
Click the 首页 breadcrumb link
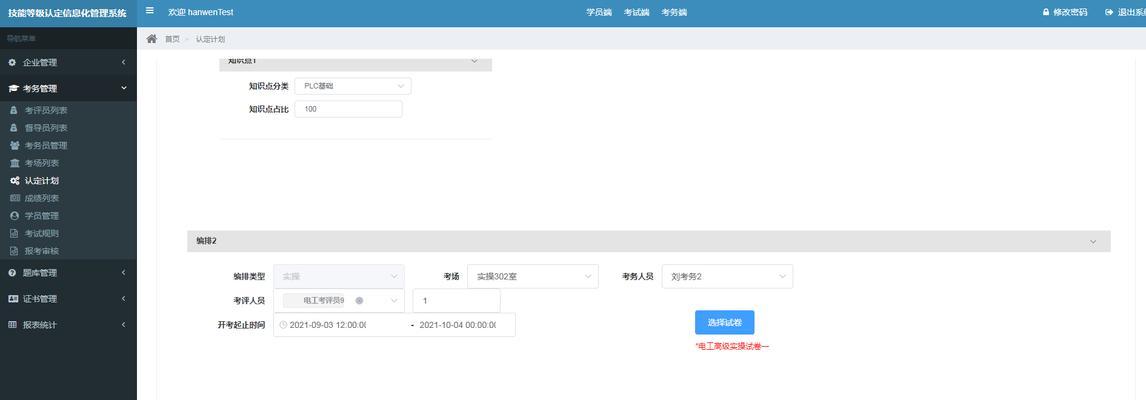pos(172,39)
